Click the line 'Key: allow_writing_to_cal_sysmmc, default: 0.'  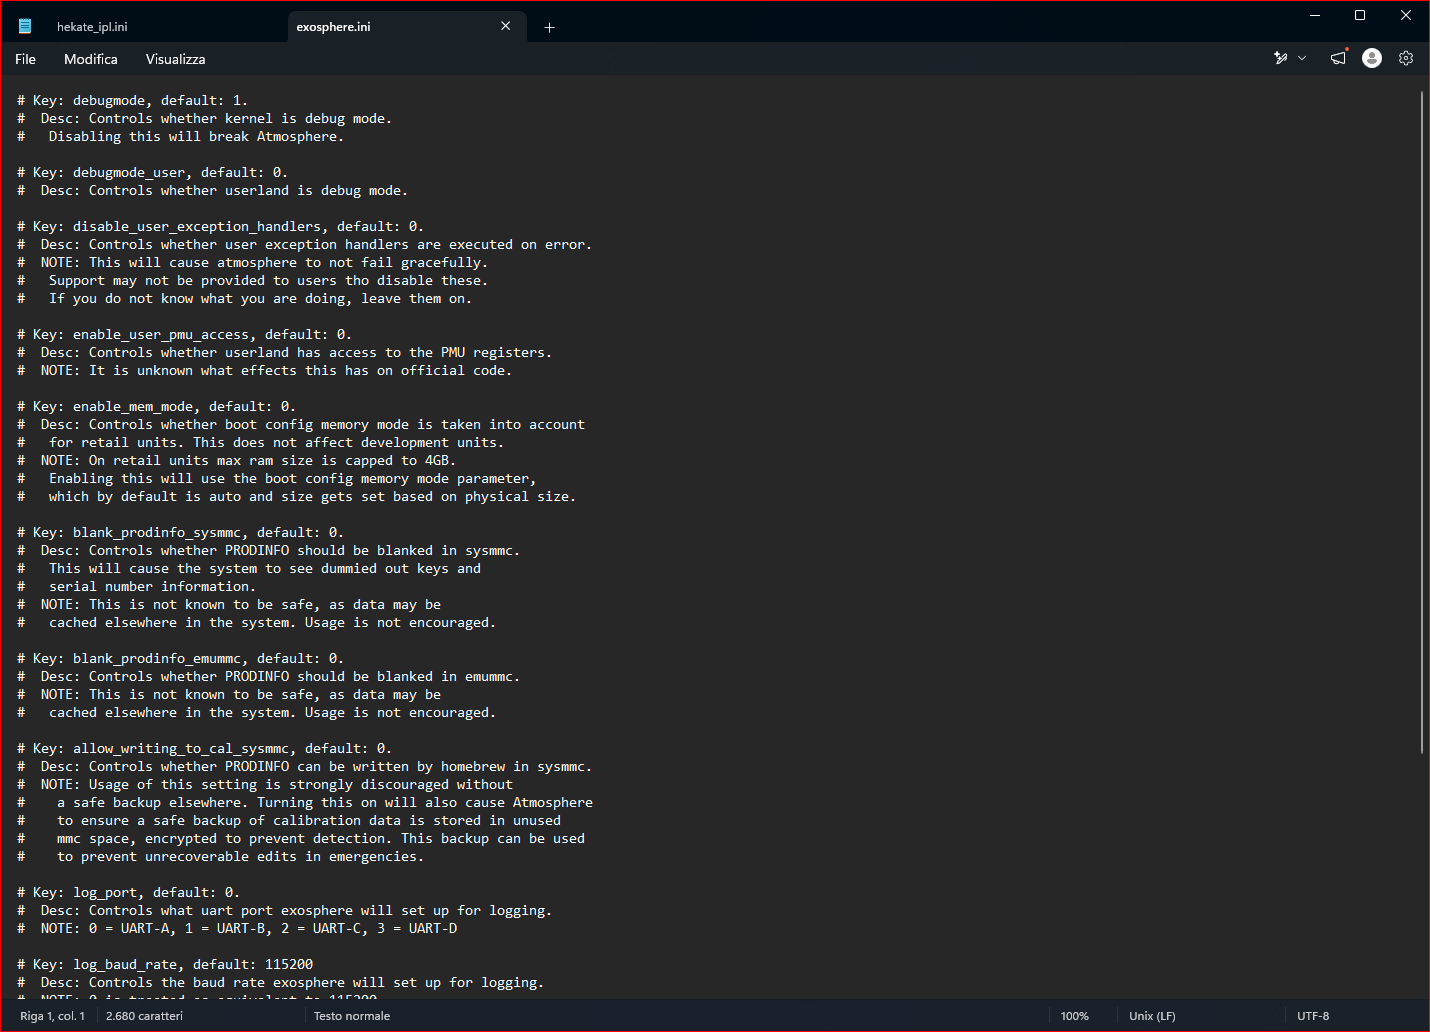(204, 749)
